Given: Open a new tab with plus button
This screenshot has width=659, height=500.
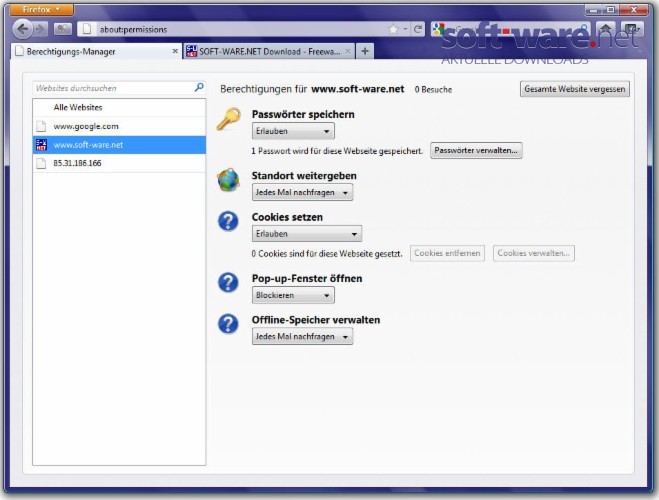Looking at the screenshot, I should (x=365, y=51).
